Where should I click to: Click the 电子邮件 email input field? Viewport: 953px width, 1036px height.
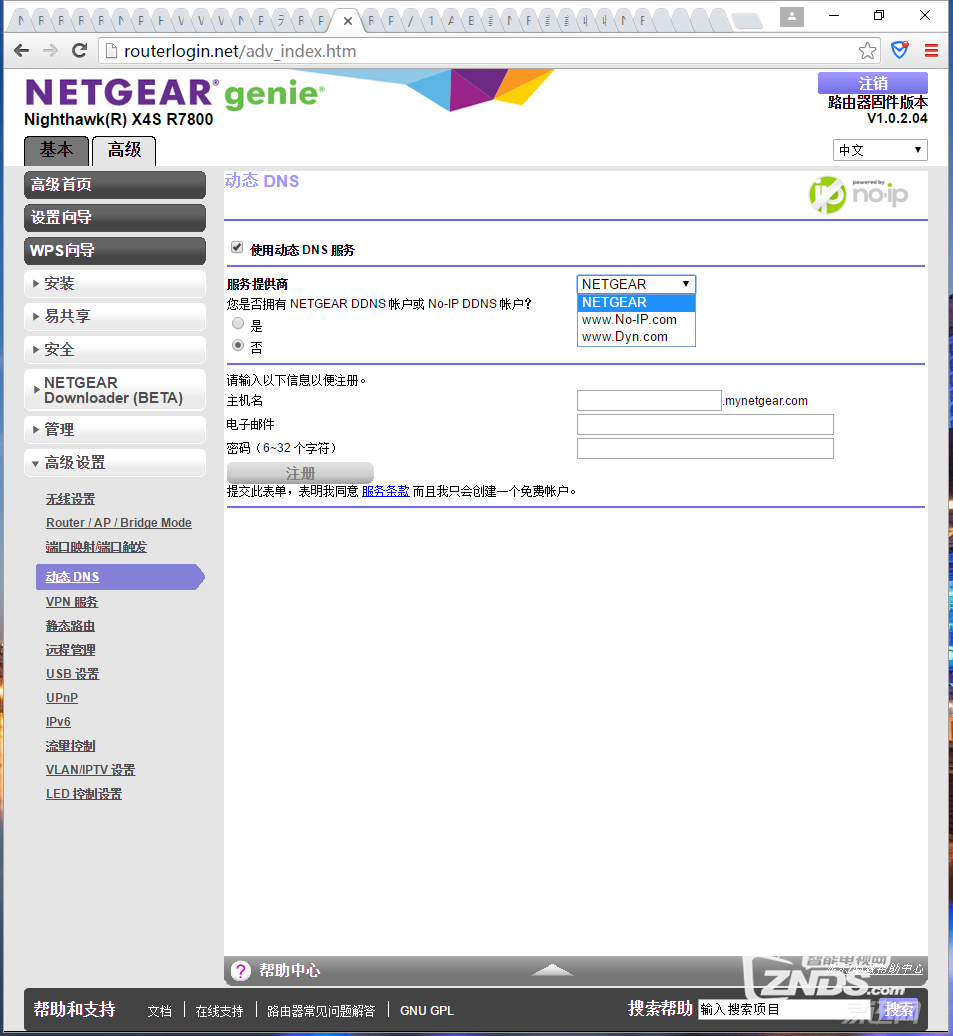pyautogui.click(x=705, y=424)
